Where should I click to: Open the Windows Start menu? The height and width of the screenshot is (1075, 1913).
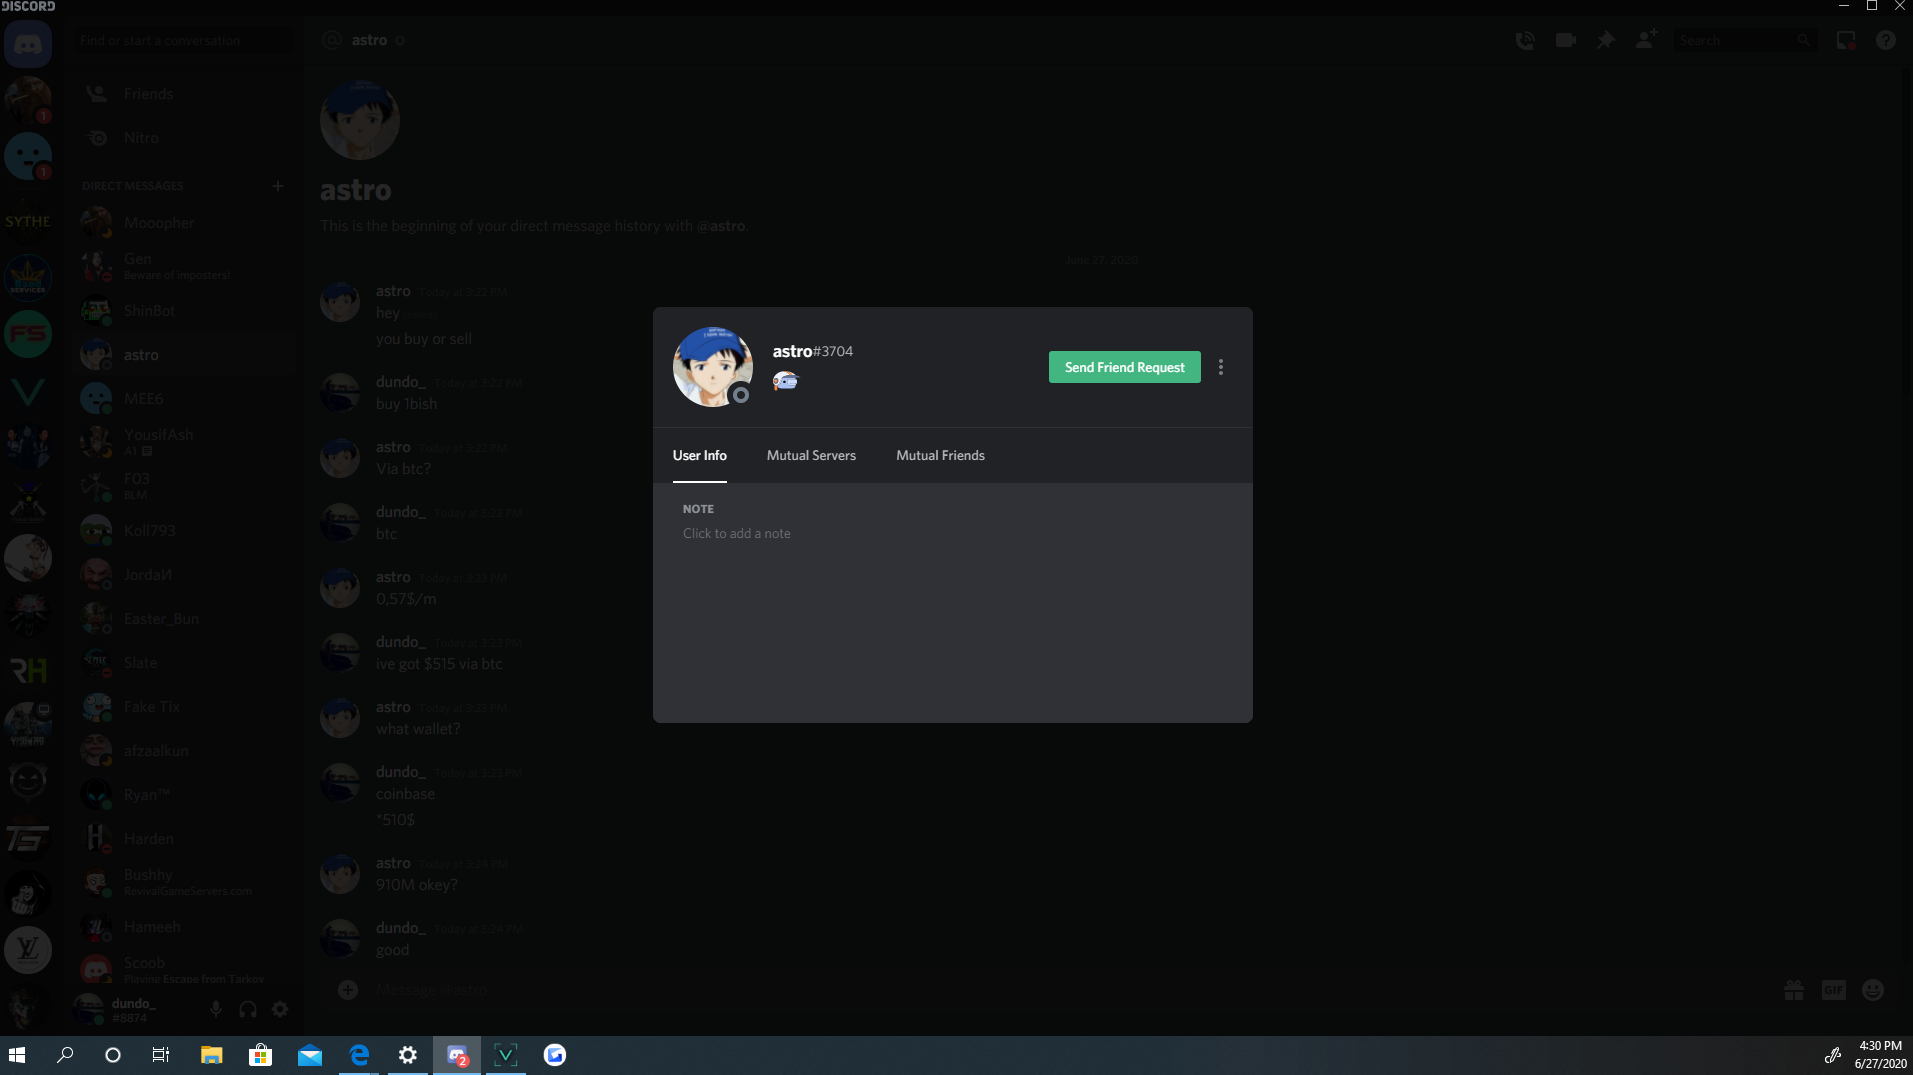17,1055
